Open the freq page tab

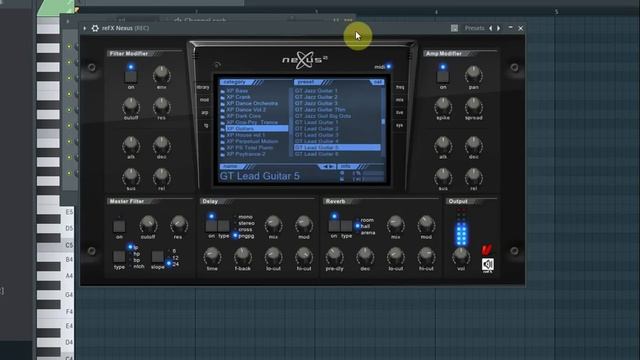(400, 87)
